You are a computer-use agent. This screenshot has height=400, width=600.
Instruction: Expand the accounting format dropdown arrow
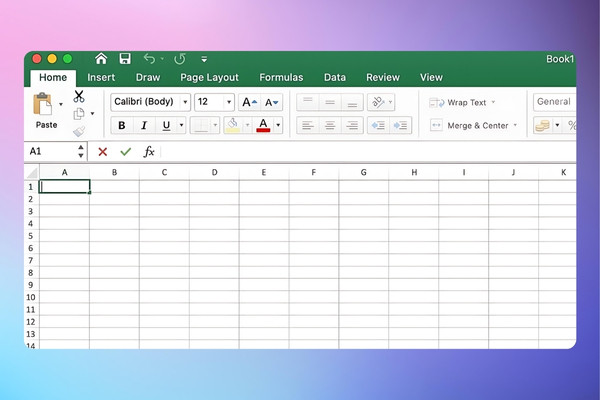click(558, 125)
